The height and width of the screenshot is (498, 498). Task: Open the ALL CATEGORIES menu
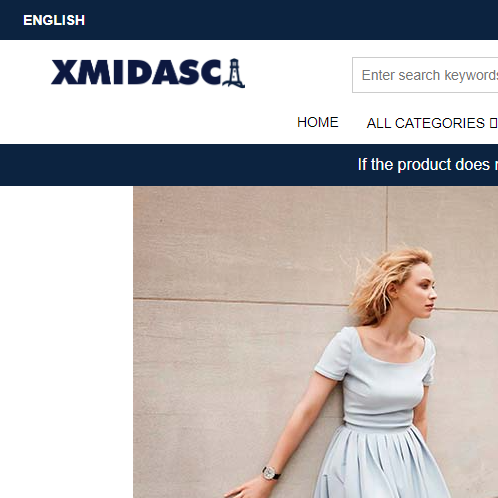pos(426,123)
